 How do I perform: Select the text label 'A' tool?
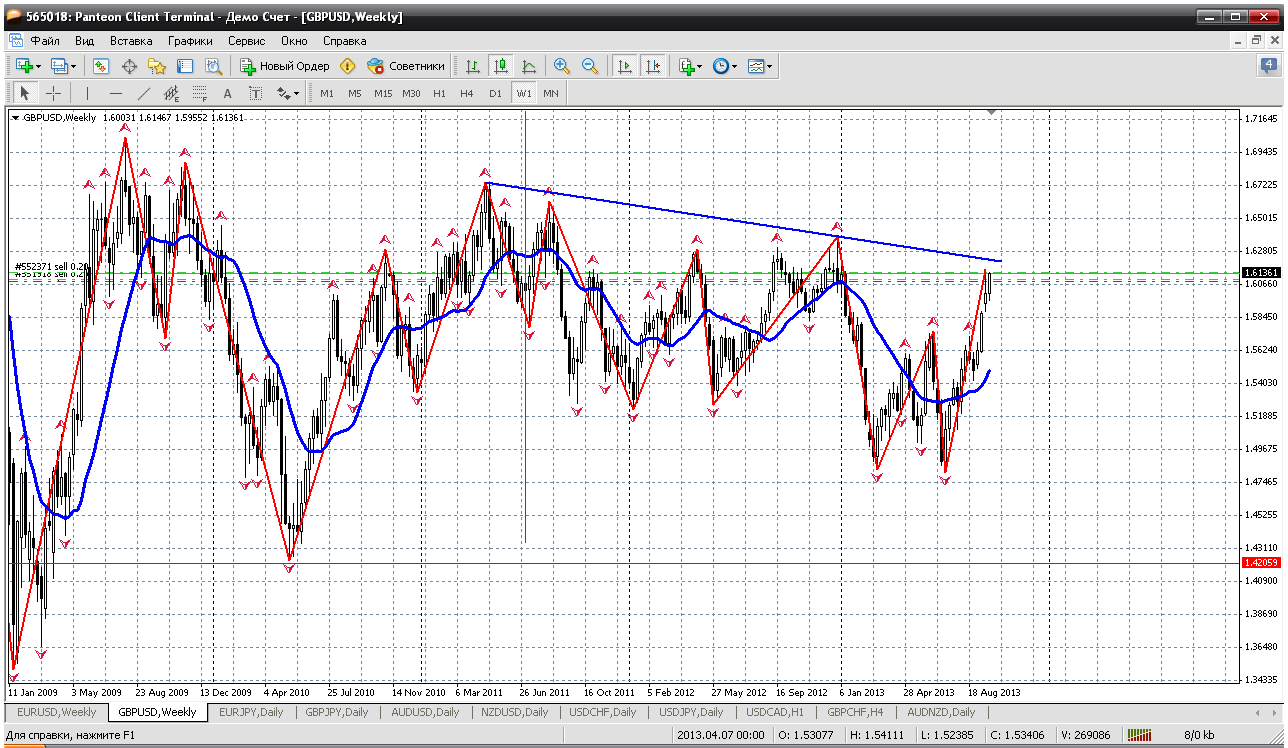coord(227,93)
